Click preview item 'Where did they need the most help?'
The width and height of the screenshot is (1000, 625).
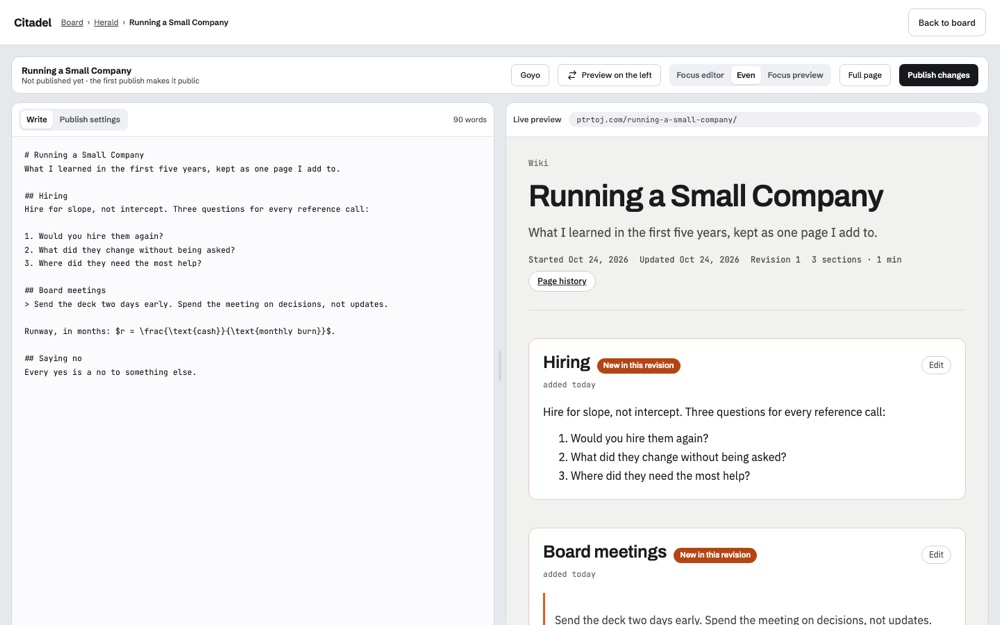point(660,476)
